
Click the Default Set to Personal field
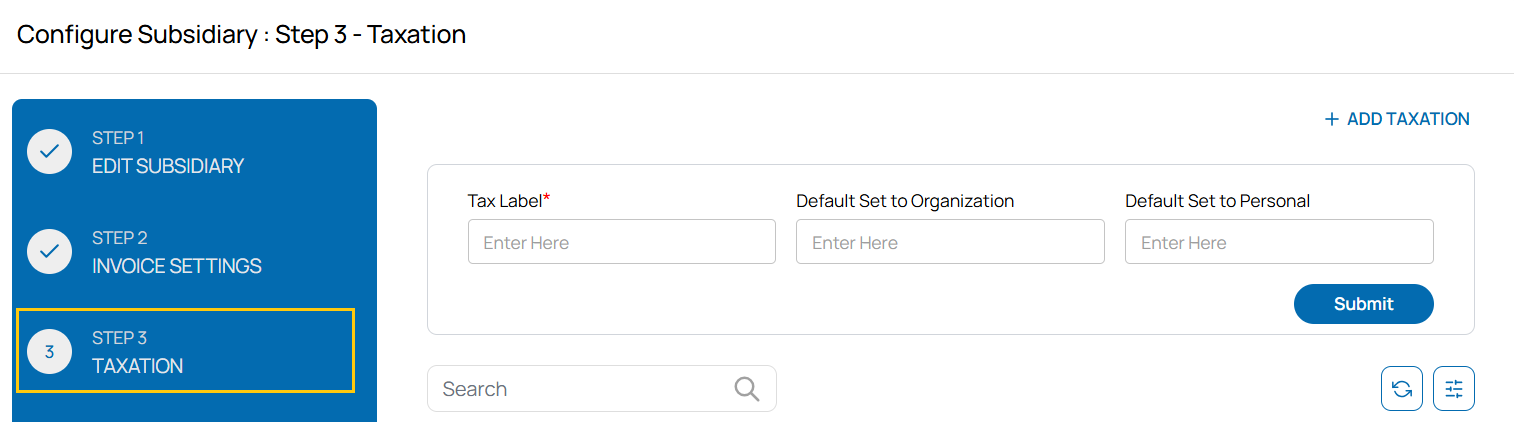[1279, 242]
